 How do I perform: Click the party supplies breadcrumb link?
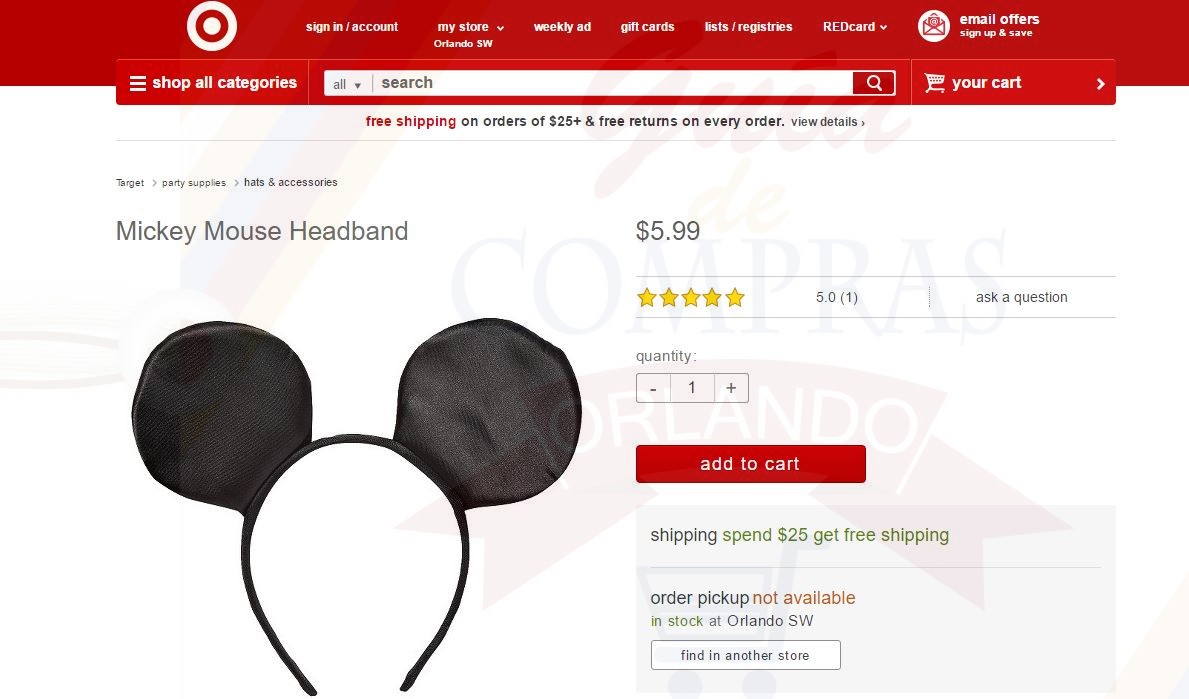point(193,183)
